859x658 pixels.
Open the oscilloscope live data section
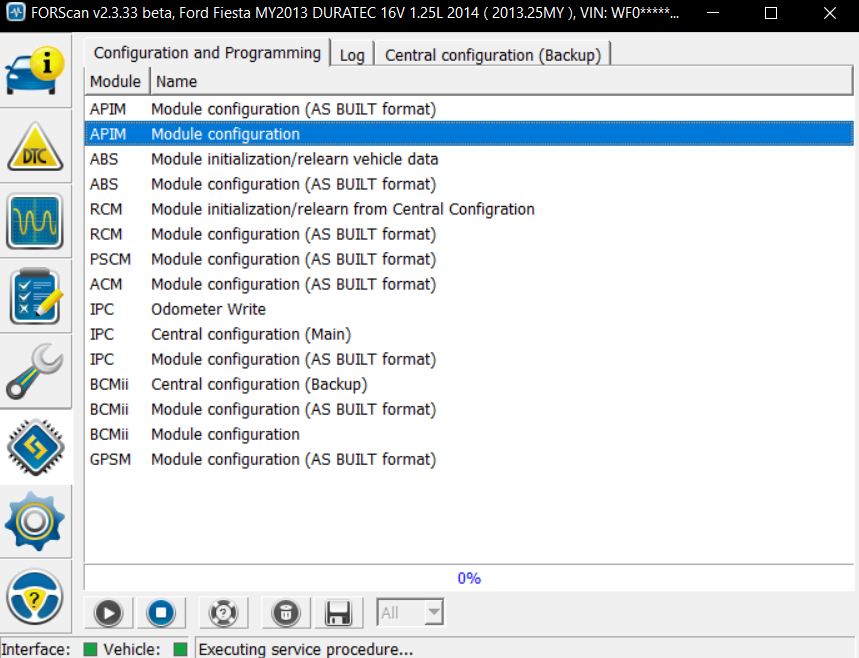click(x=36, y=221)
